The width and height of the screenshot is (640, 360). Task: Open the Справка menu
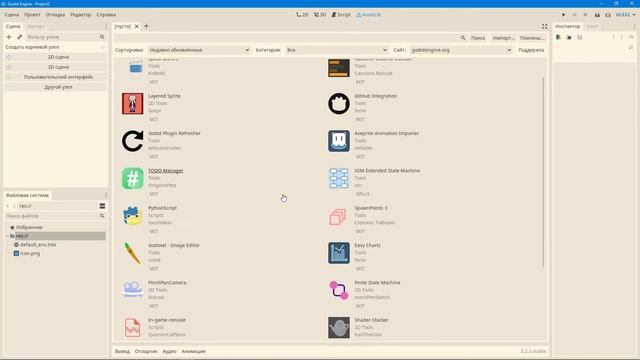tap(106, 15)
